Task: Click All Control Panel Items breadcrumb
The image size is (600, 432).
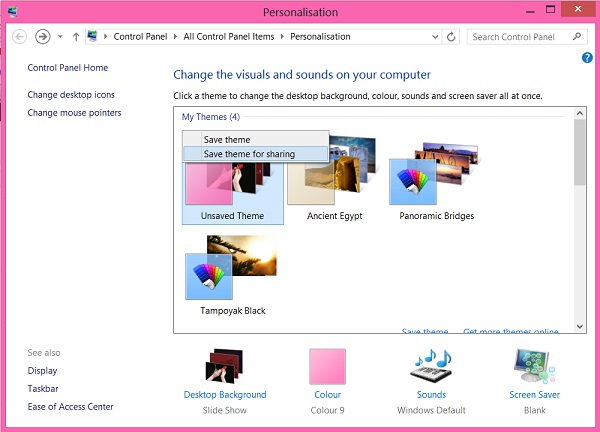Action: coord(229,37)
